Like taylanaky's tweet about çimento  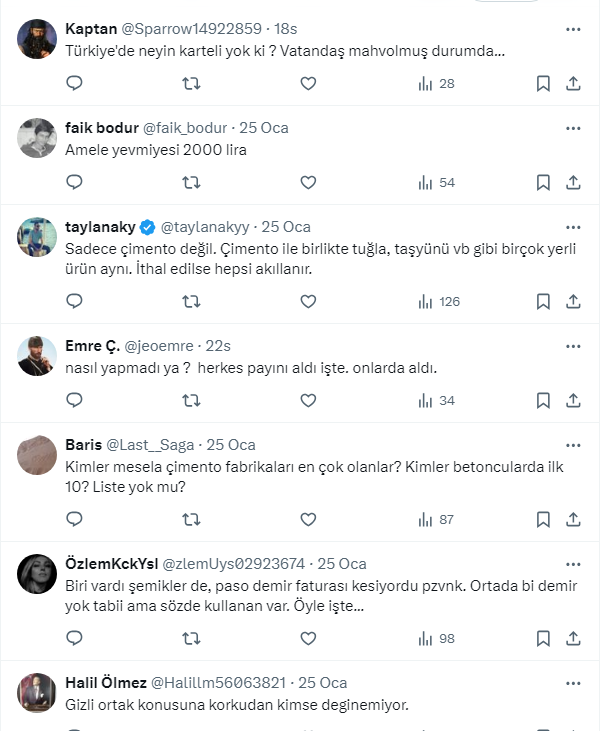click(x=308, y=301)
